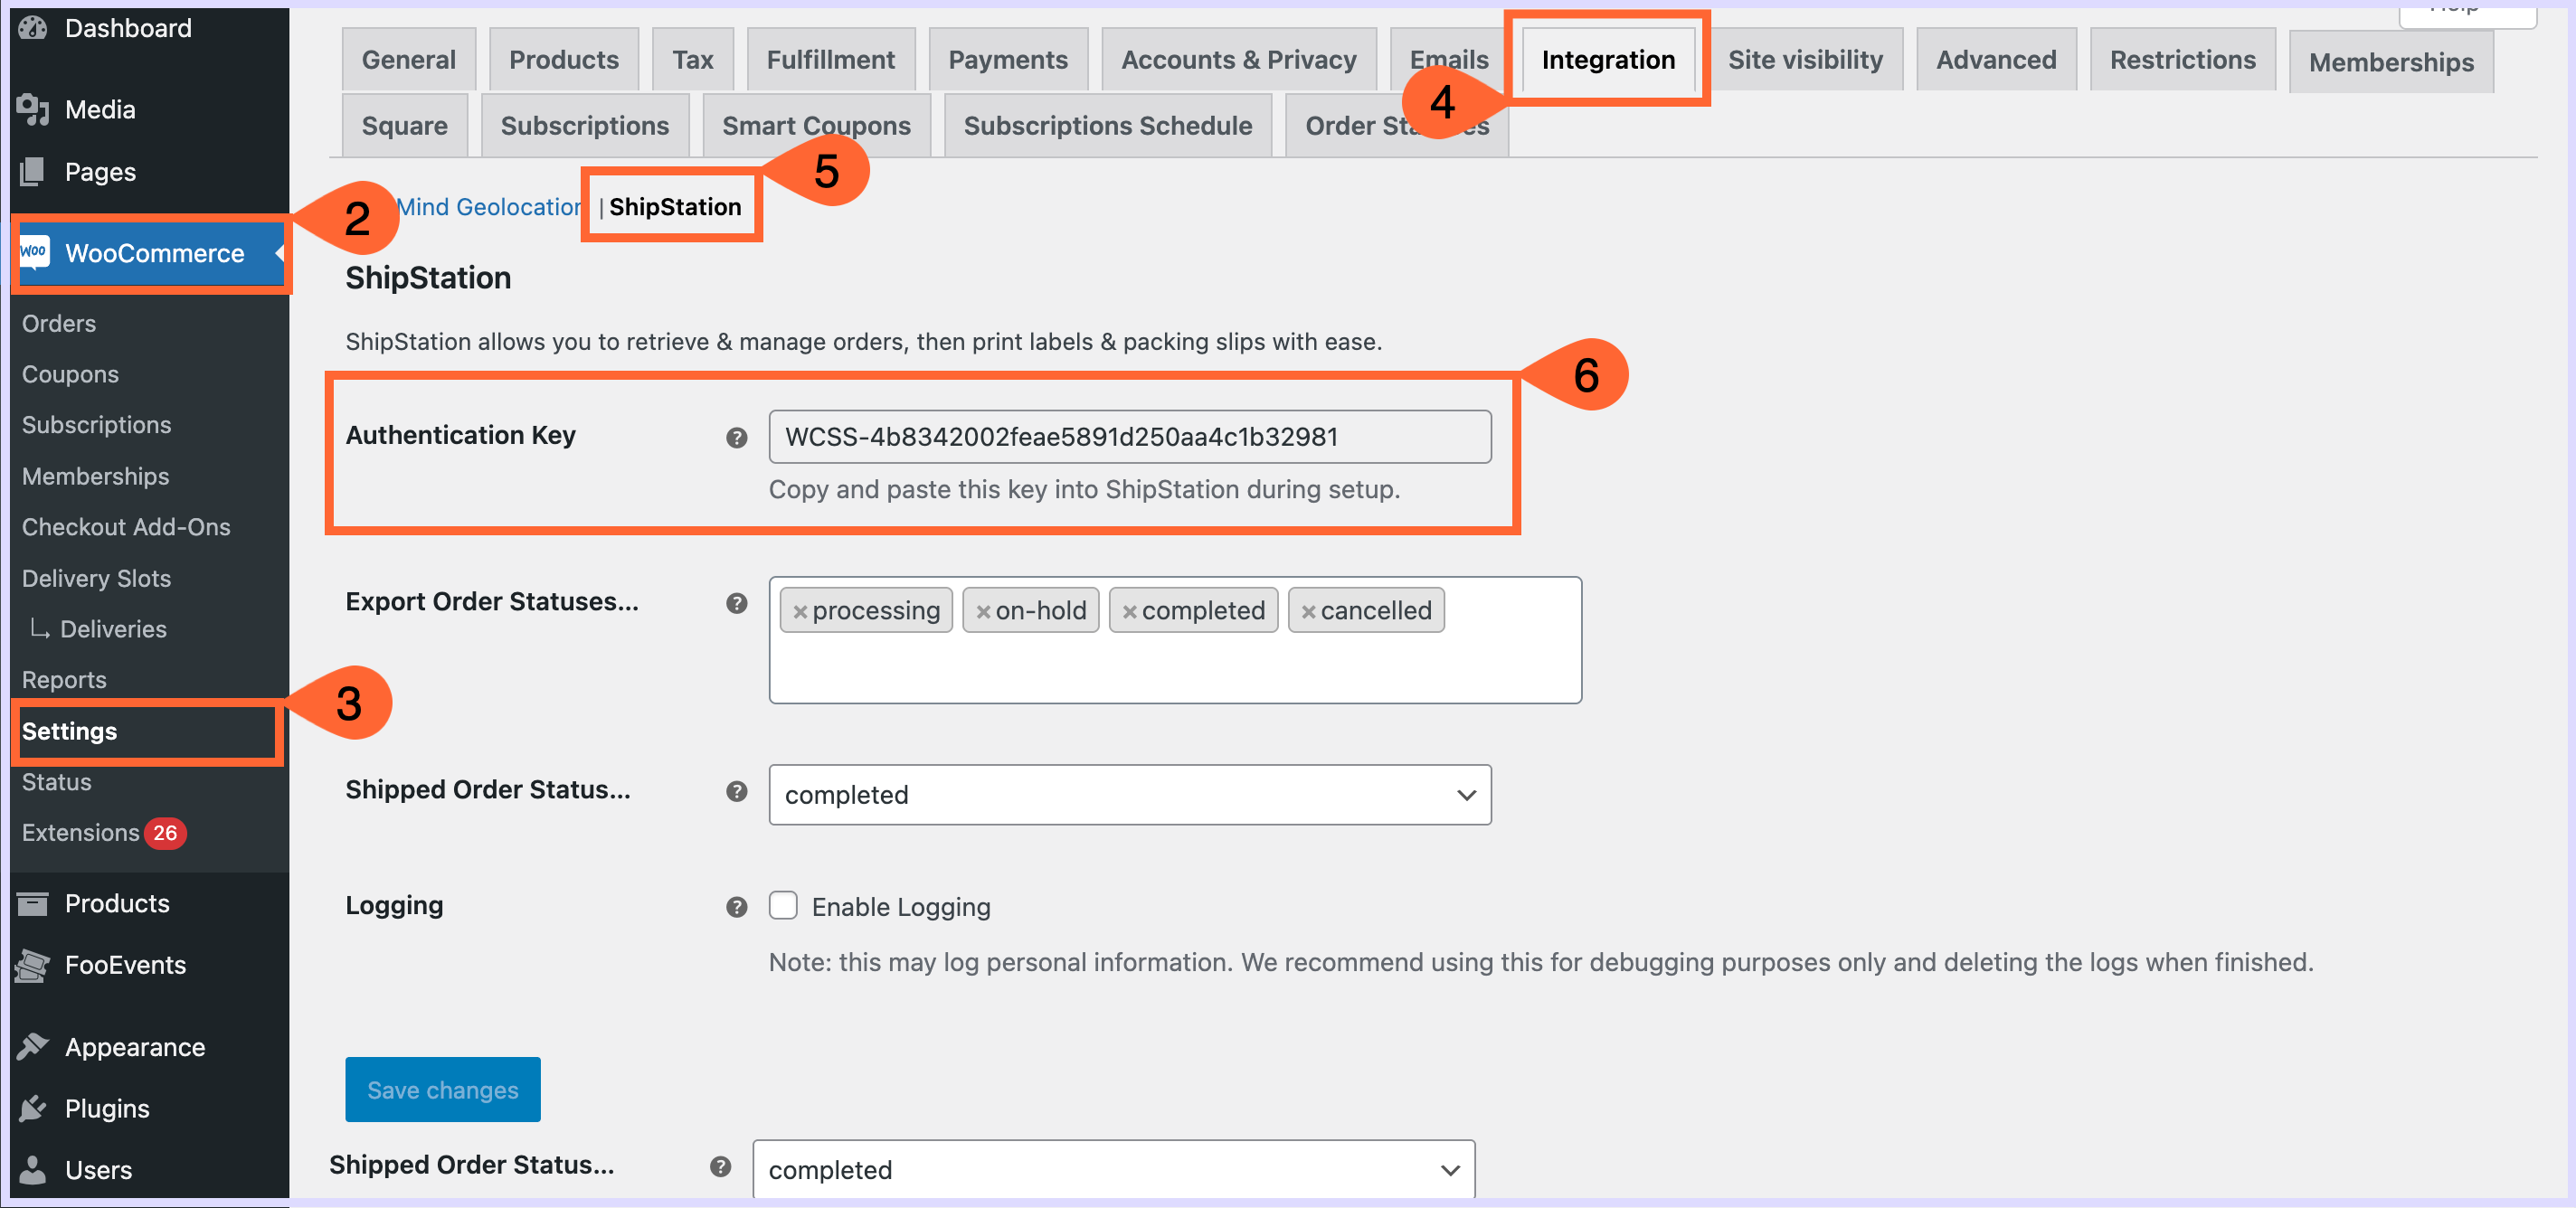Open the Memberships settings tab
2576x1208 pixels.
tap(2391, 62)
